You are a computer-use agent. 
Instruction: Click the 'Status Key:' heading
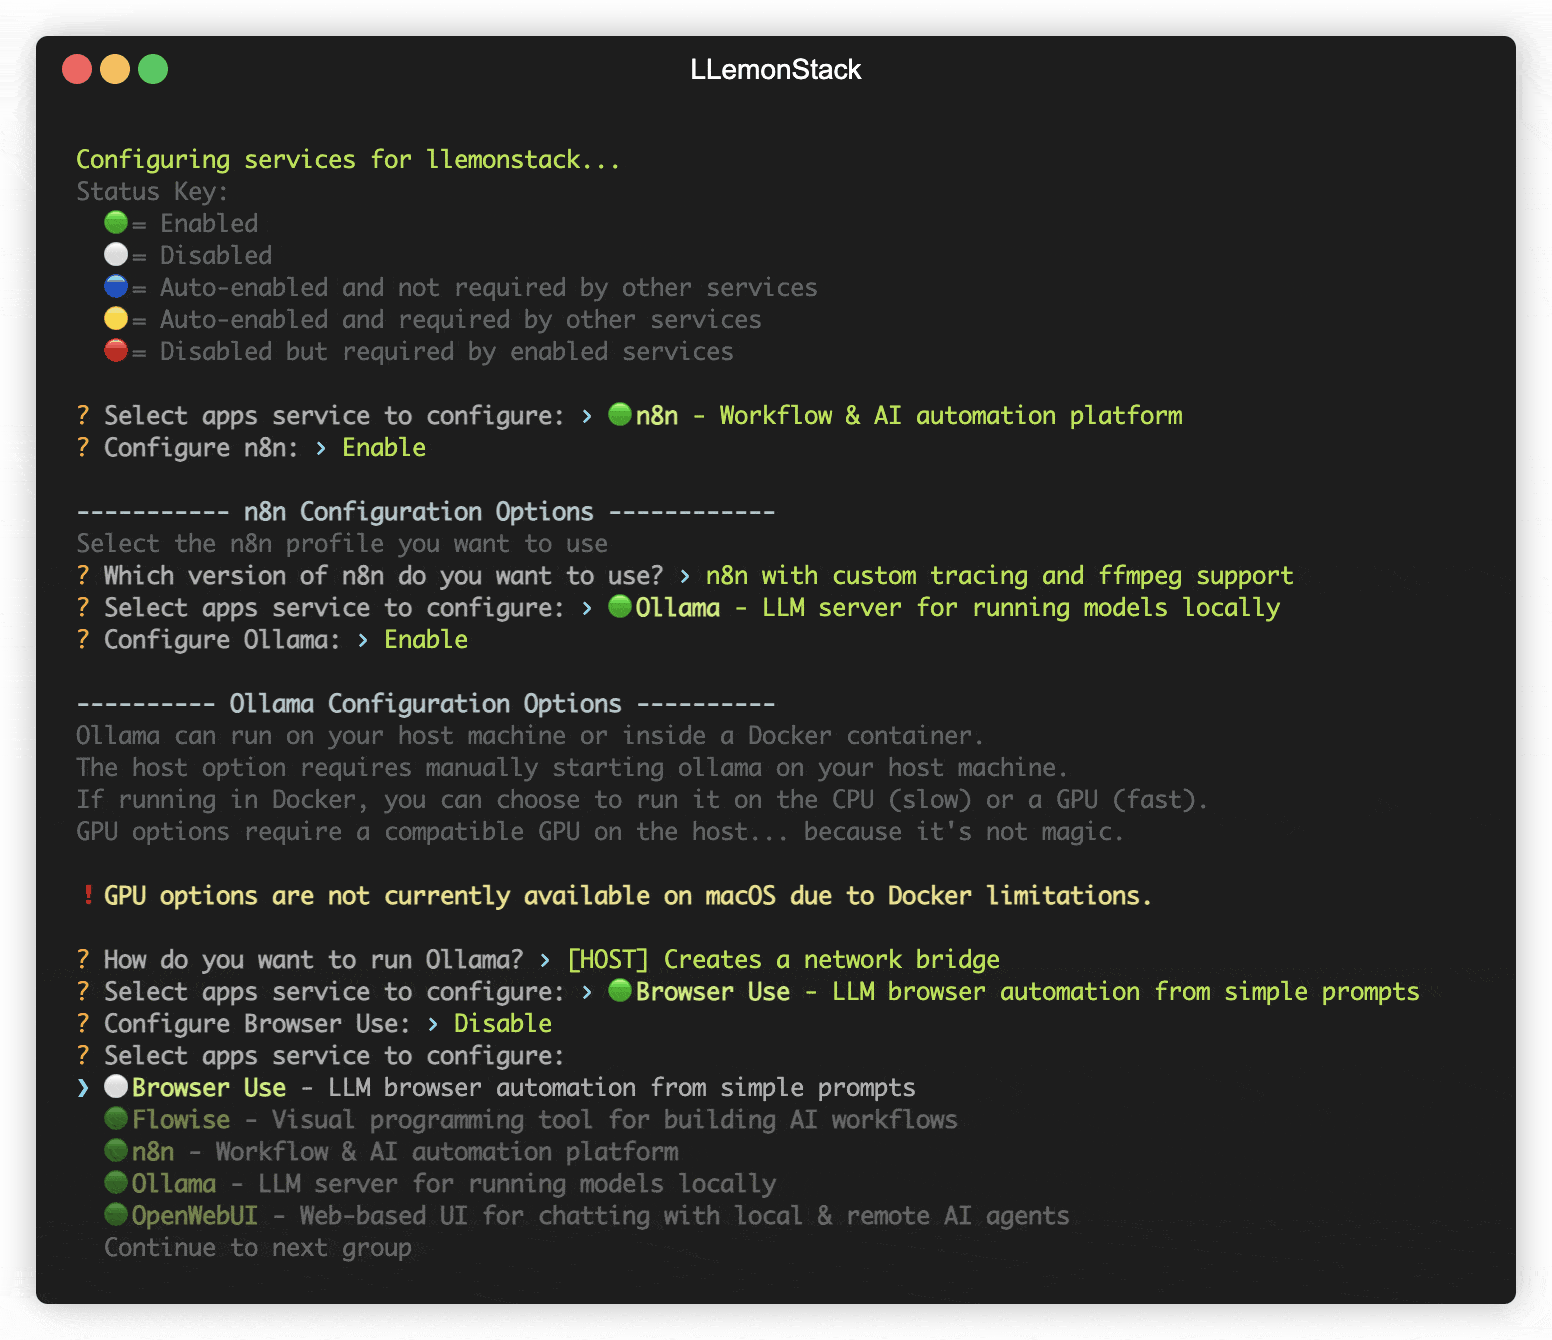coord(152,191)
